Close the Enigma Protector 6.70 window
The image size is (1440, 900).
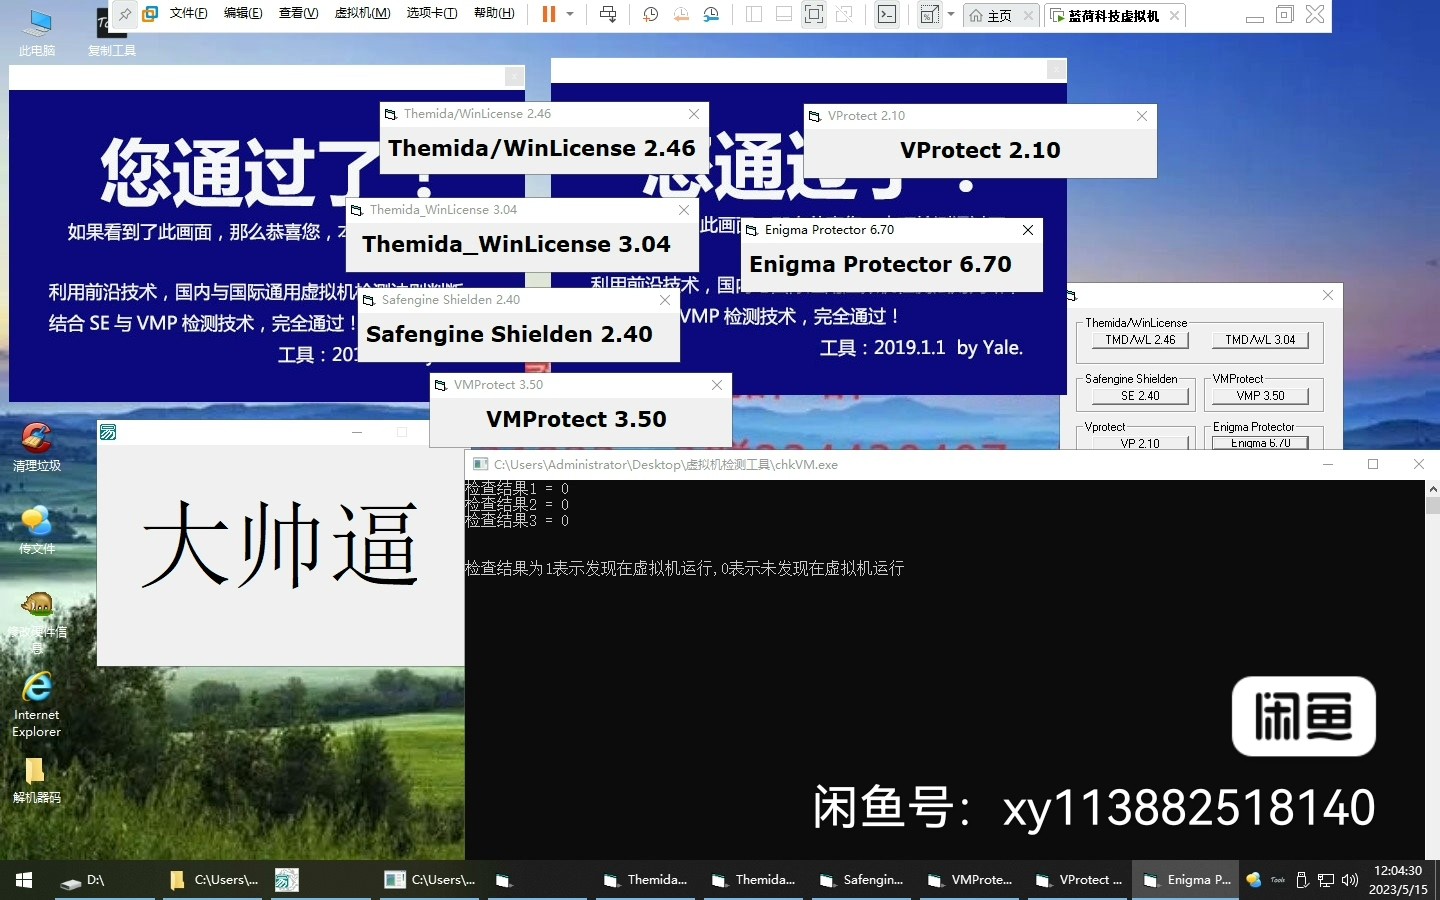pyautogui.click(x=1028, y=230)
